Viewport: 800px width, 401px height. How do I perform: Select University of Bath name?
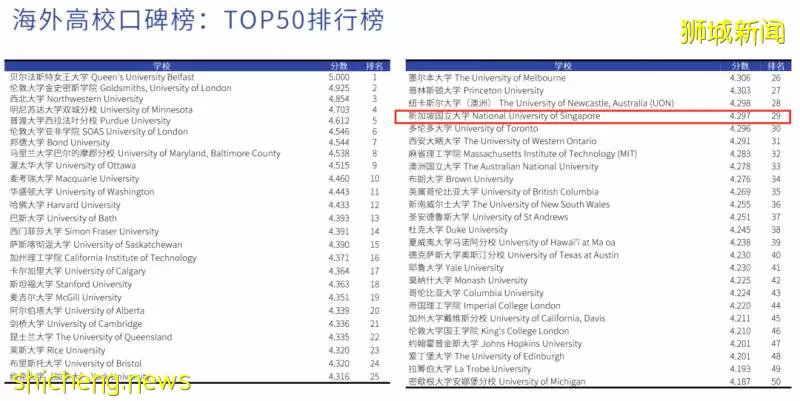[63, 219]
